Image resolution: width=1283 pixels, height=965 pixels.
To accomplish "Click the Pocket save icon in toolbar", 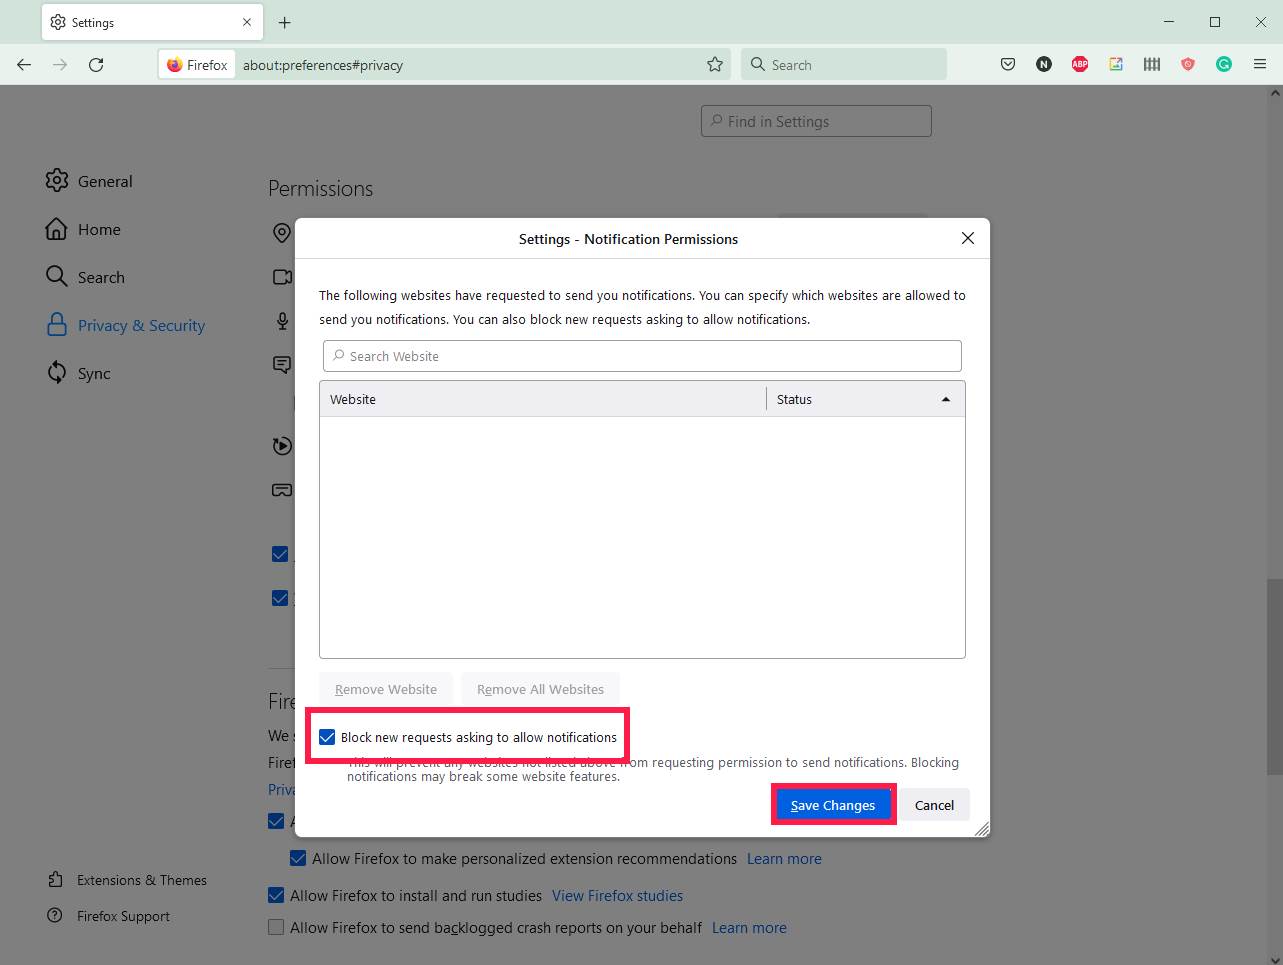I will [x=1008, y=64].
